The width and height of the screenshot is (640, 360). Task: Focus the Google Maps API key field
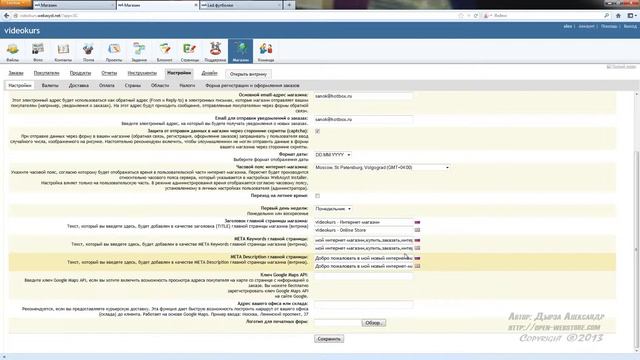point(363,276)
